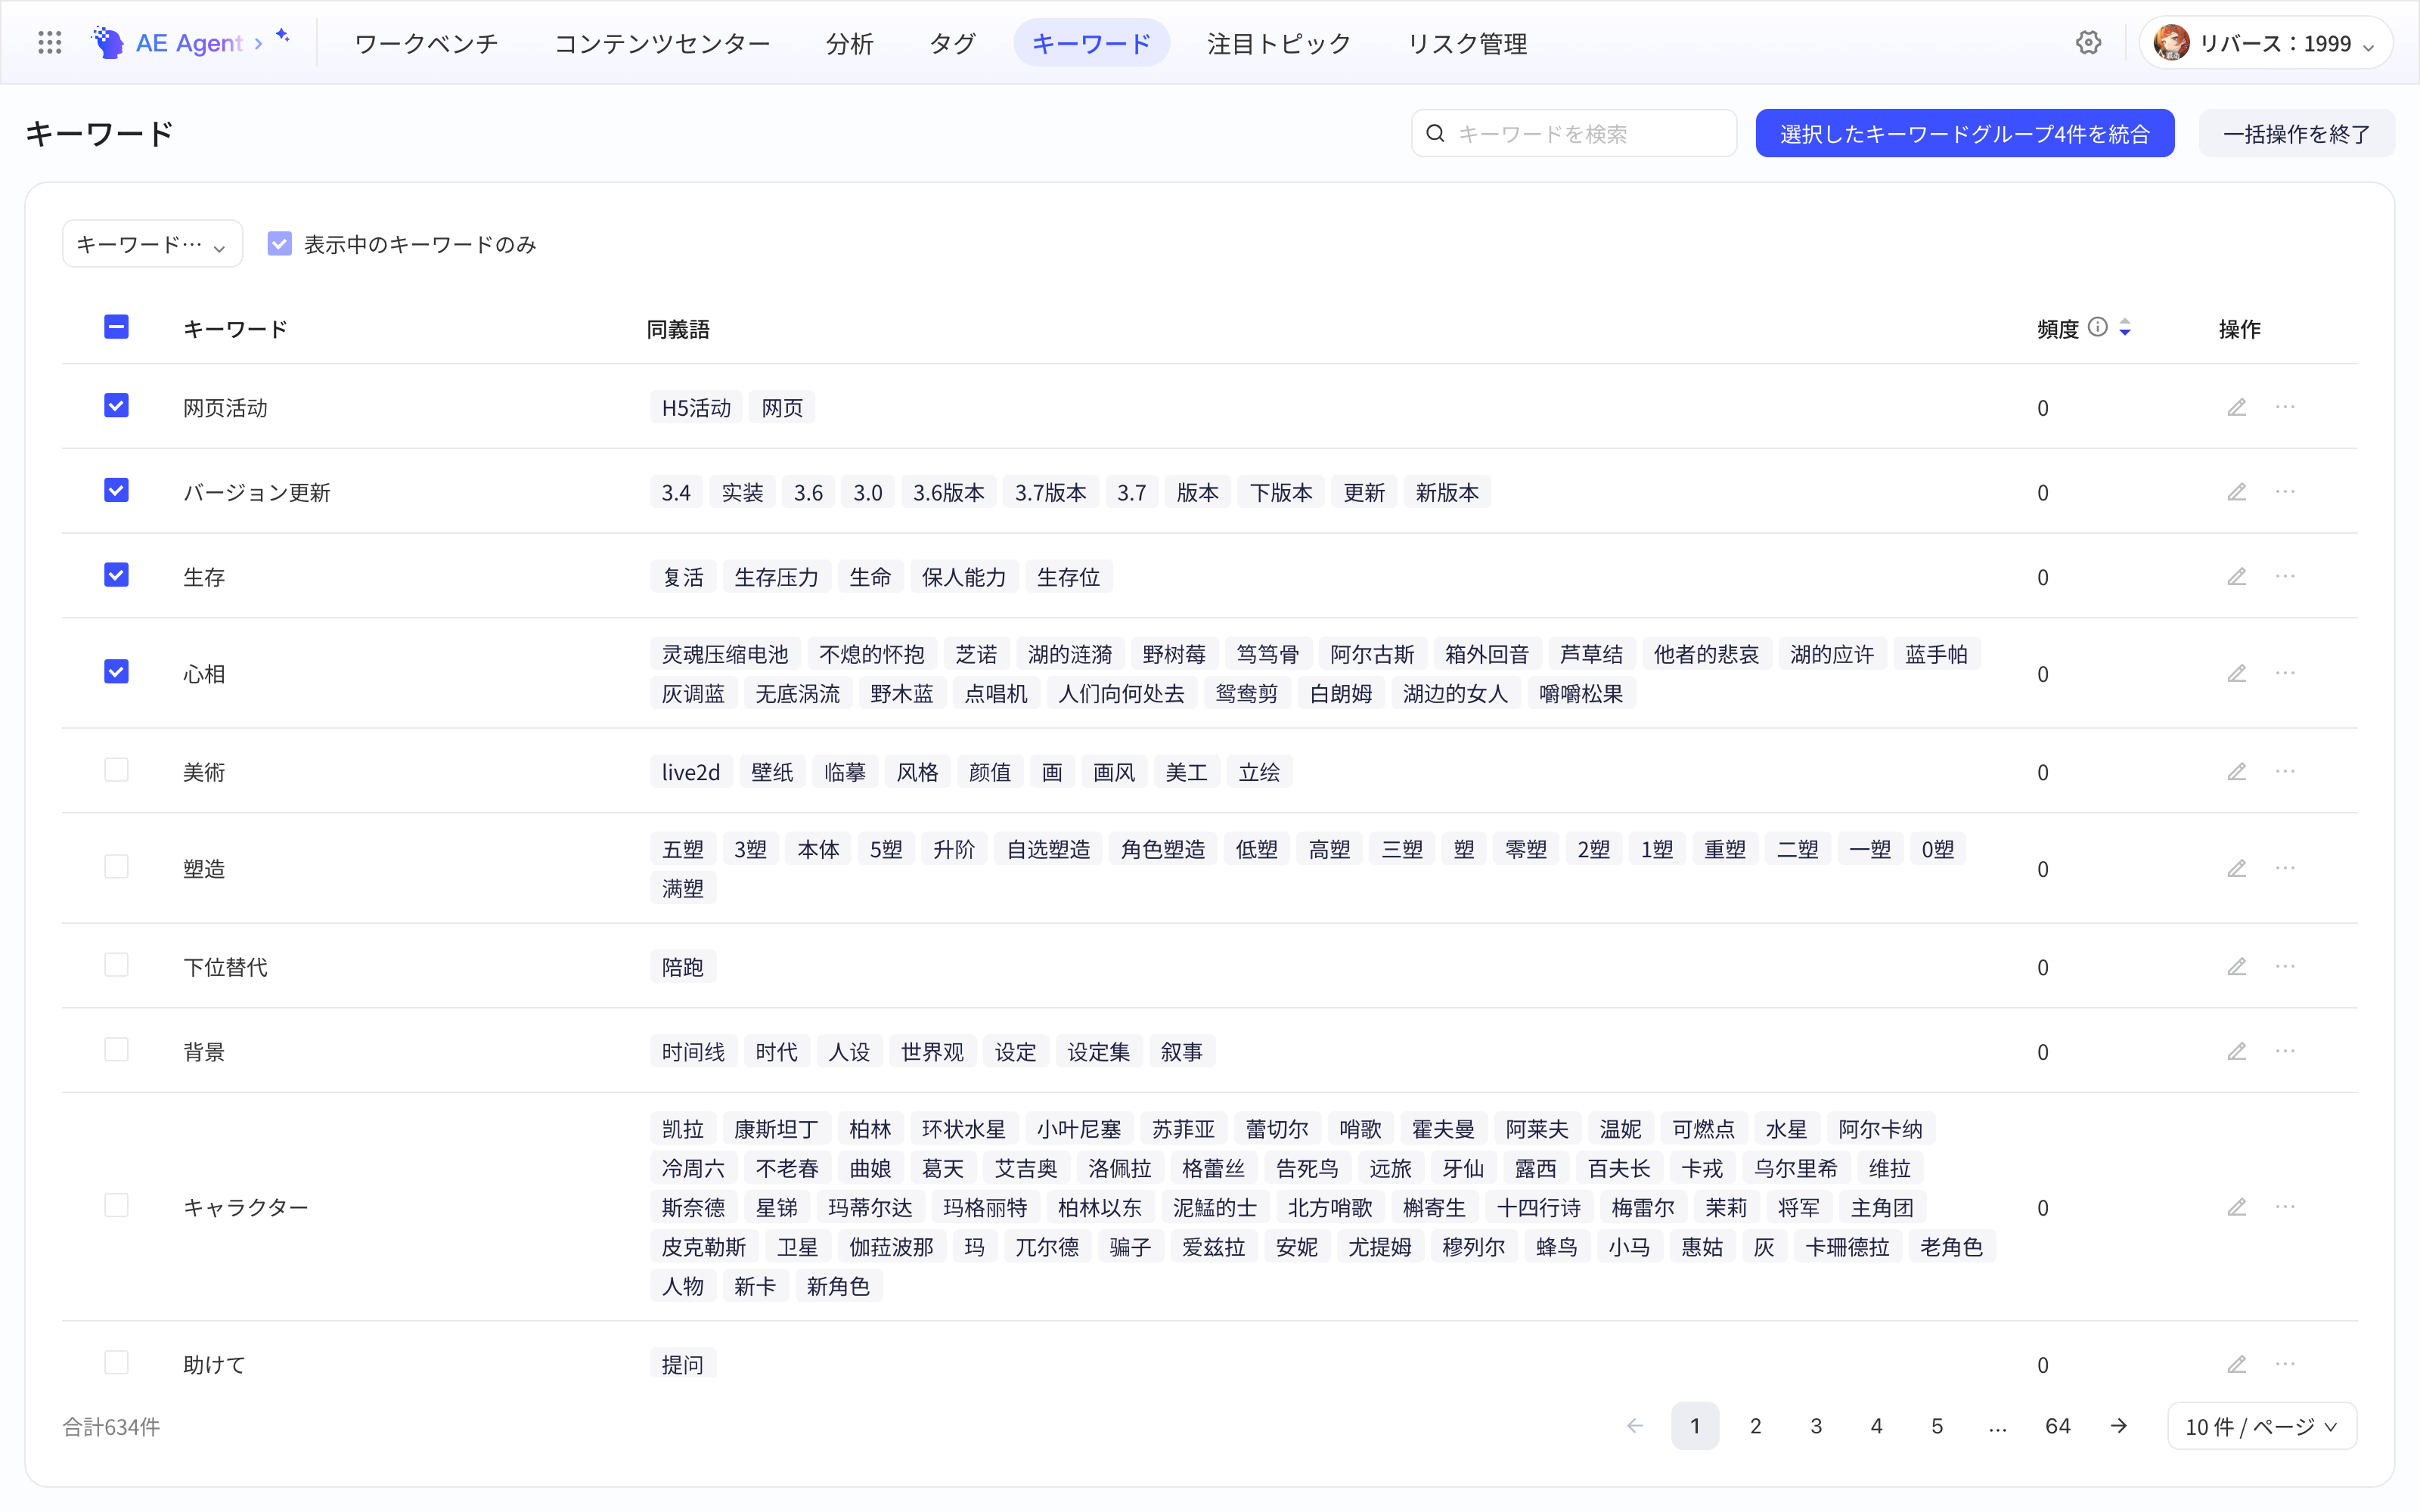Edit the 美術 keyword row
Screen dimensions: 2420x1512
(x=2237, y=771)
